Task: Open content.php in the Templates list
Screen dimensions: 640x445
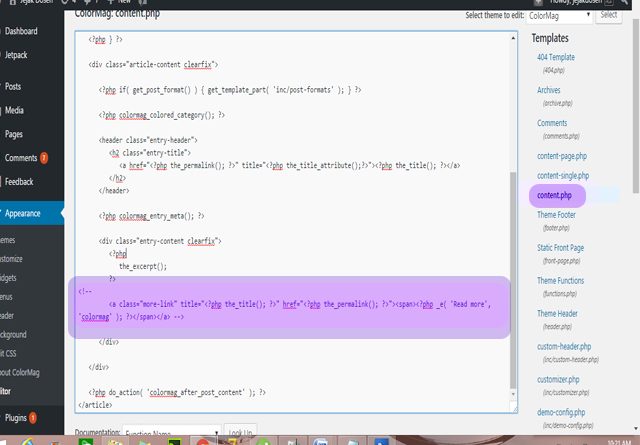Action: click(554, 195)
